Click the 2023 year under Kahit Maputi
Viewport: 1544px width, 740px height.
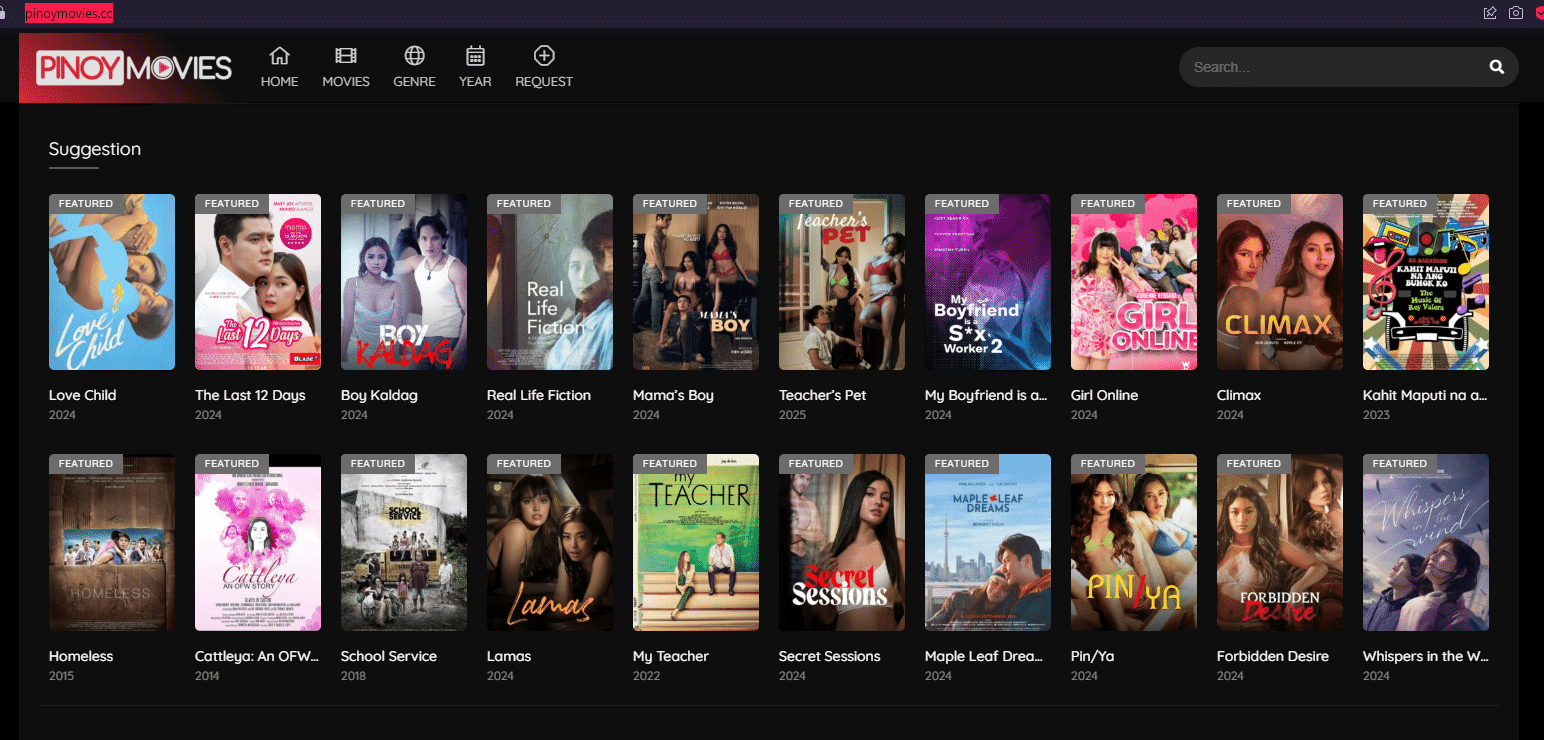1376,415
